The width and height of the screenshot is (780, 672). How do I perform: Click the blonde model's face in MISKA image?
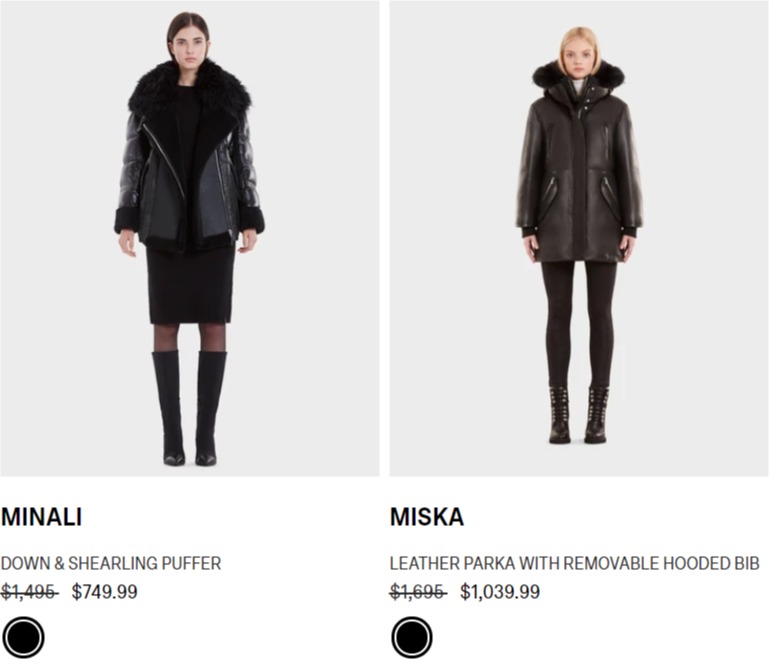click(x=578, y=61)
